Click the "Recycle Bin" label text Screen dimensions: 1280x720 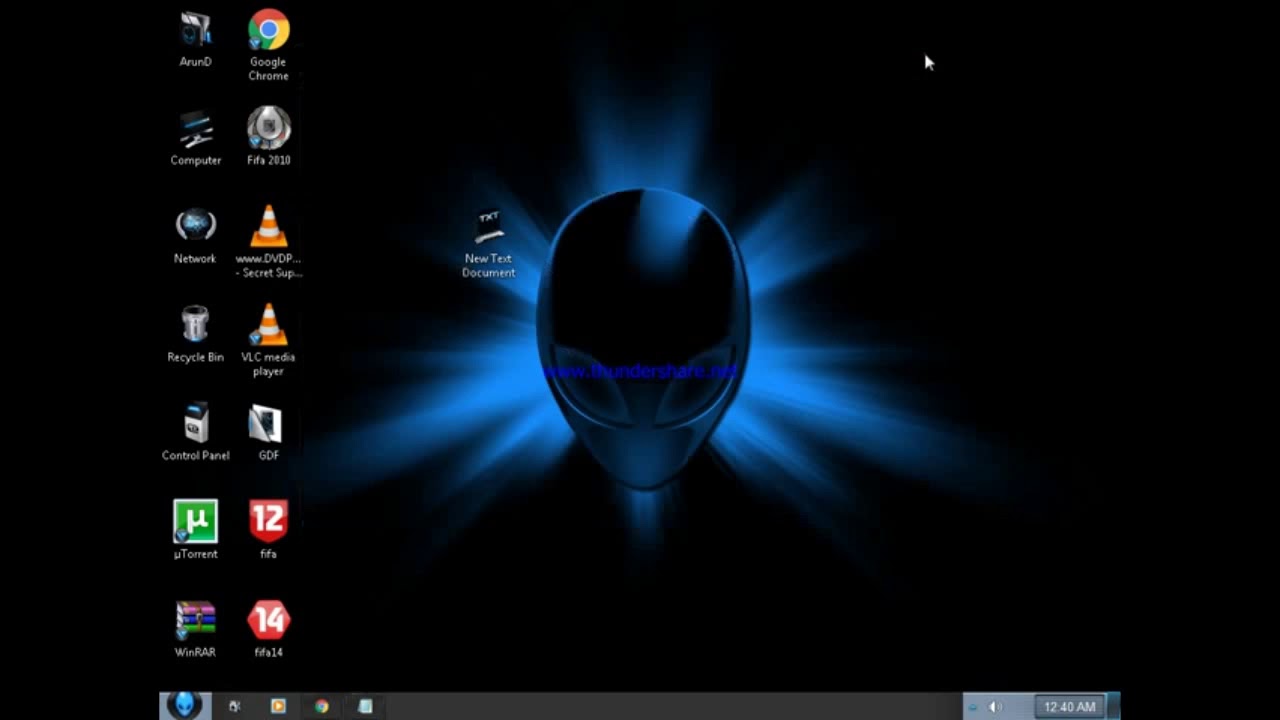195,357
